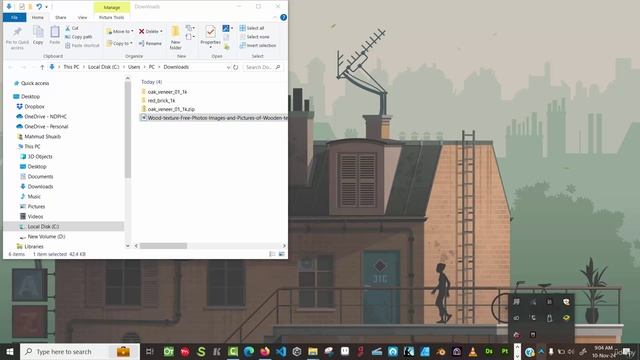This screenshot has width=640, height=360.
Task: Open Blender from the taskbar
Action: point(441,351)
